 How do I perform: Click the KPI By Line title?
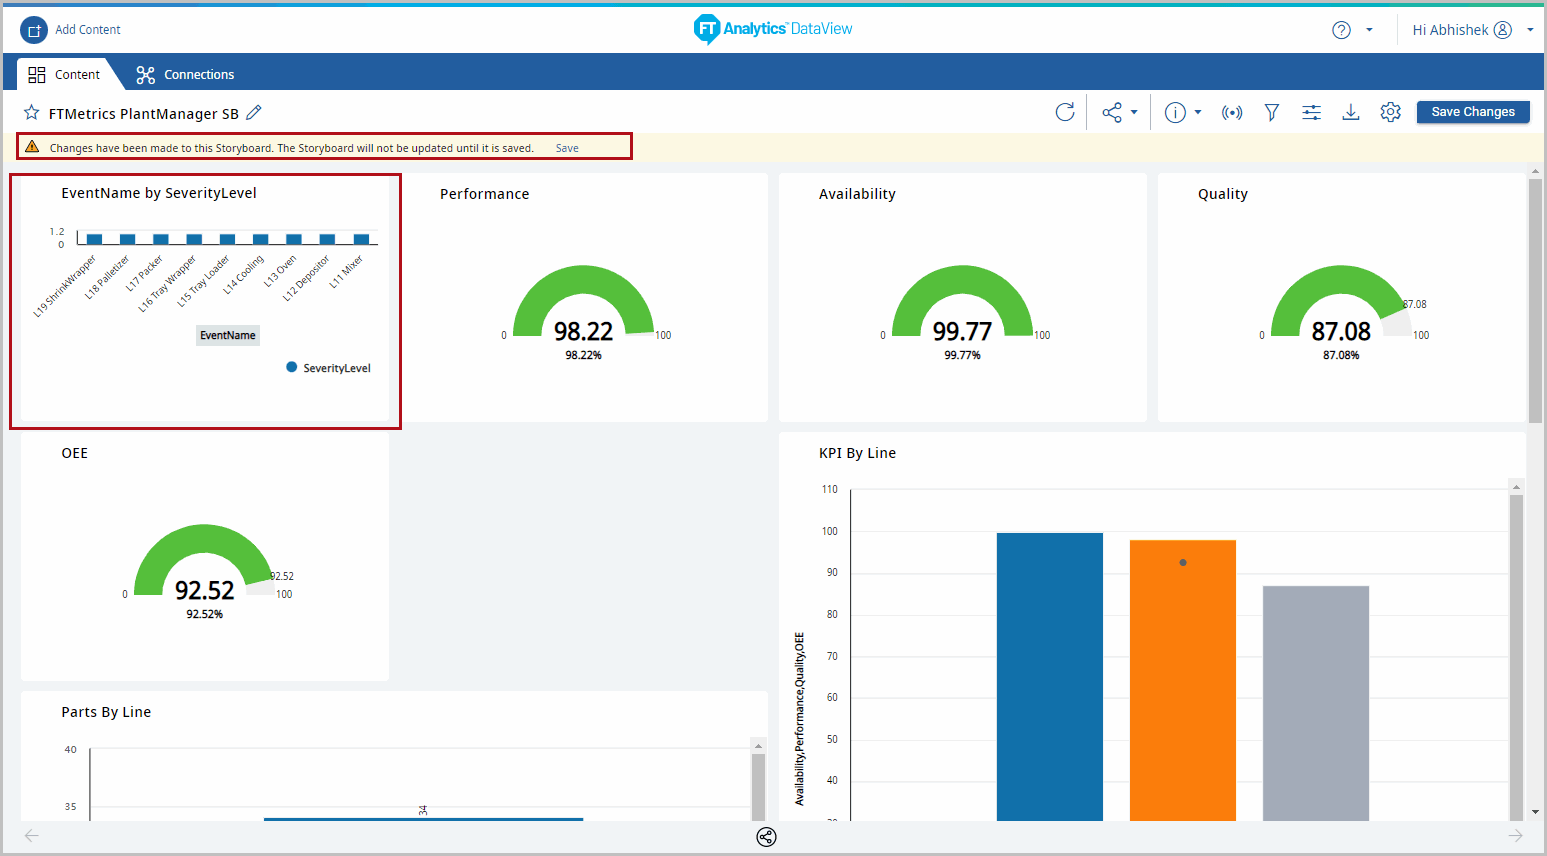click(857, 453)
